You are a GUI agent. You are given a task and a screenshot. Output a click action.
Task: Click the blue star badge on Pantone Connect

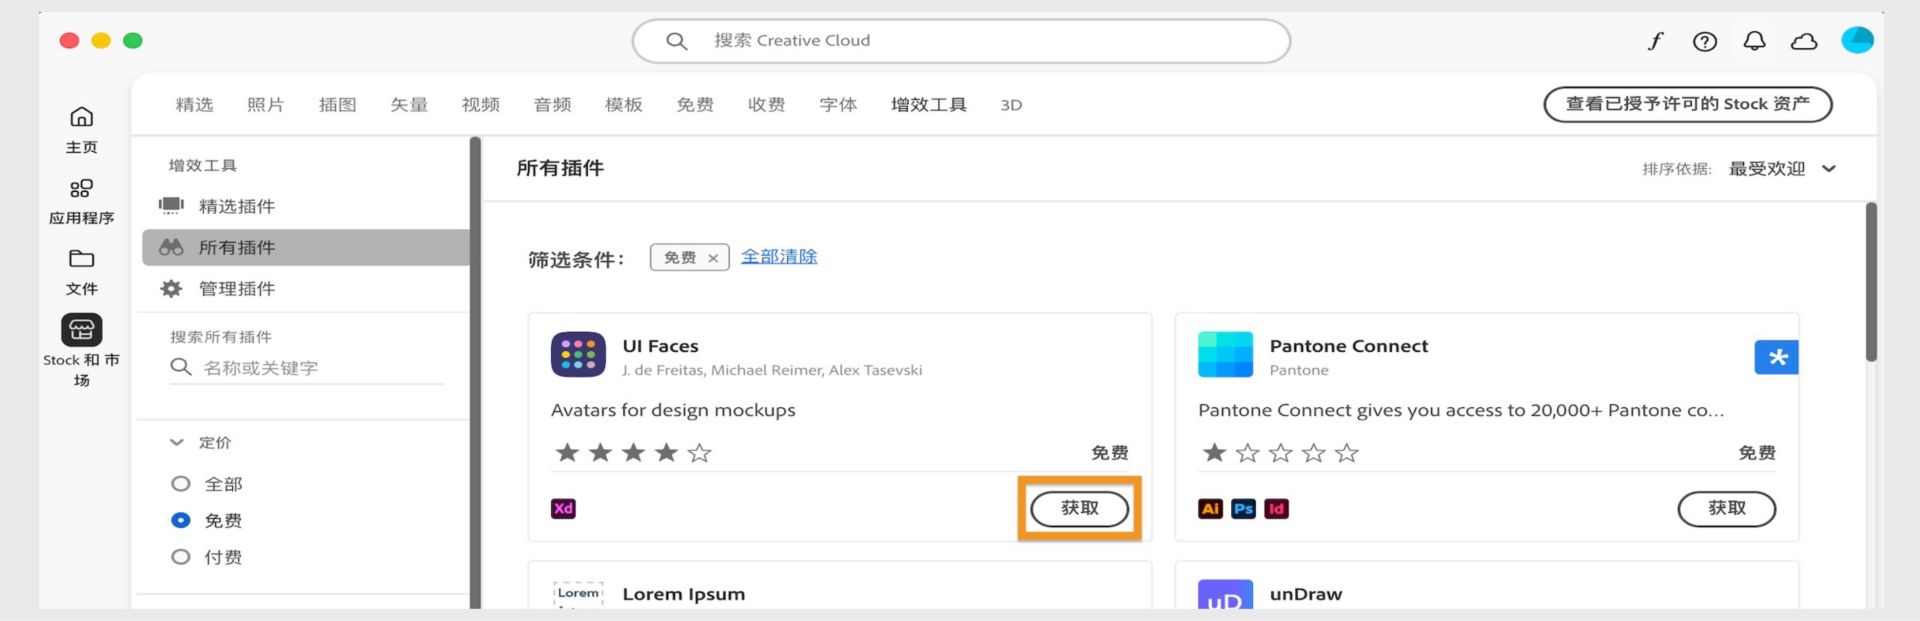[1776, 357]
